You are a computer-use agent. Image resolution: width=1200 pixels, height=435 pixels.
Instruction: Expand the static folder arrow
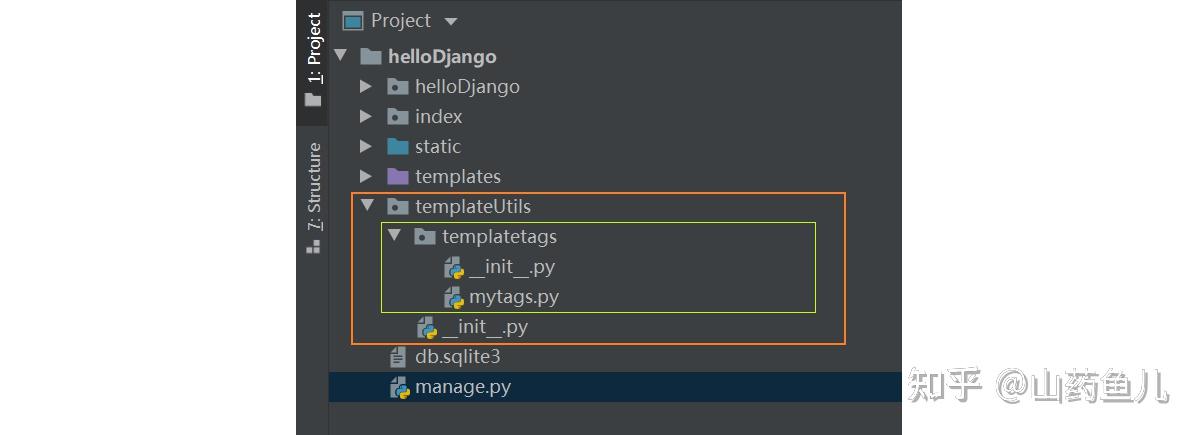click(x=367, y=146)
